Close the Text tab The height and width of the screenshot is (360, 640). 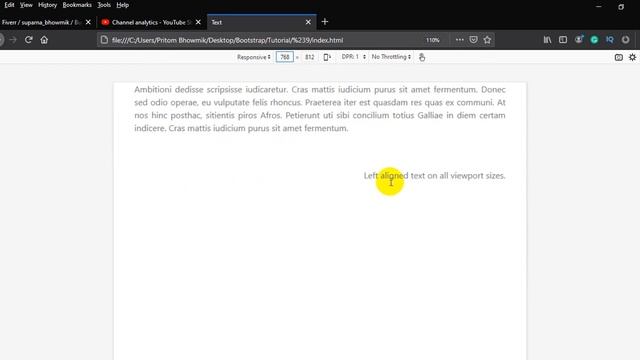tap(308, 22)
